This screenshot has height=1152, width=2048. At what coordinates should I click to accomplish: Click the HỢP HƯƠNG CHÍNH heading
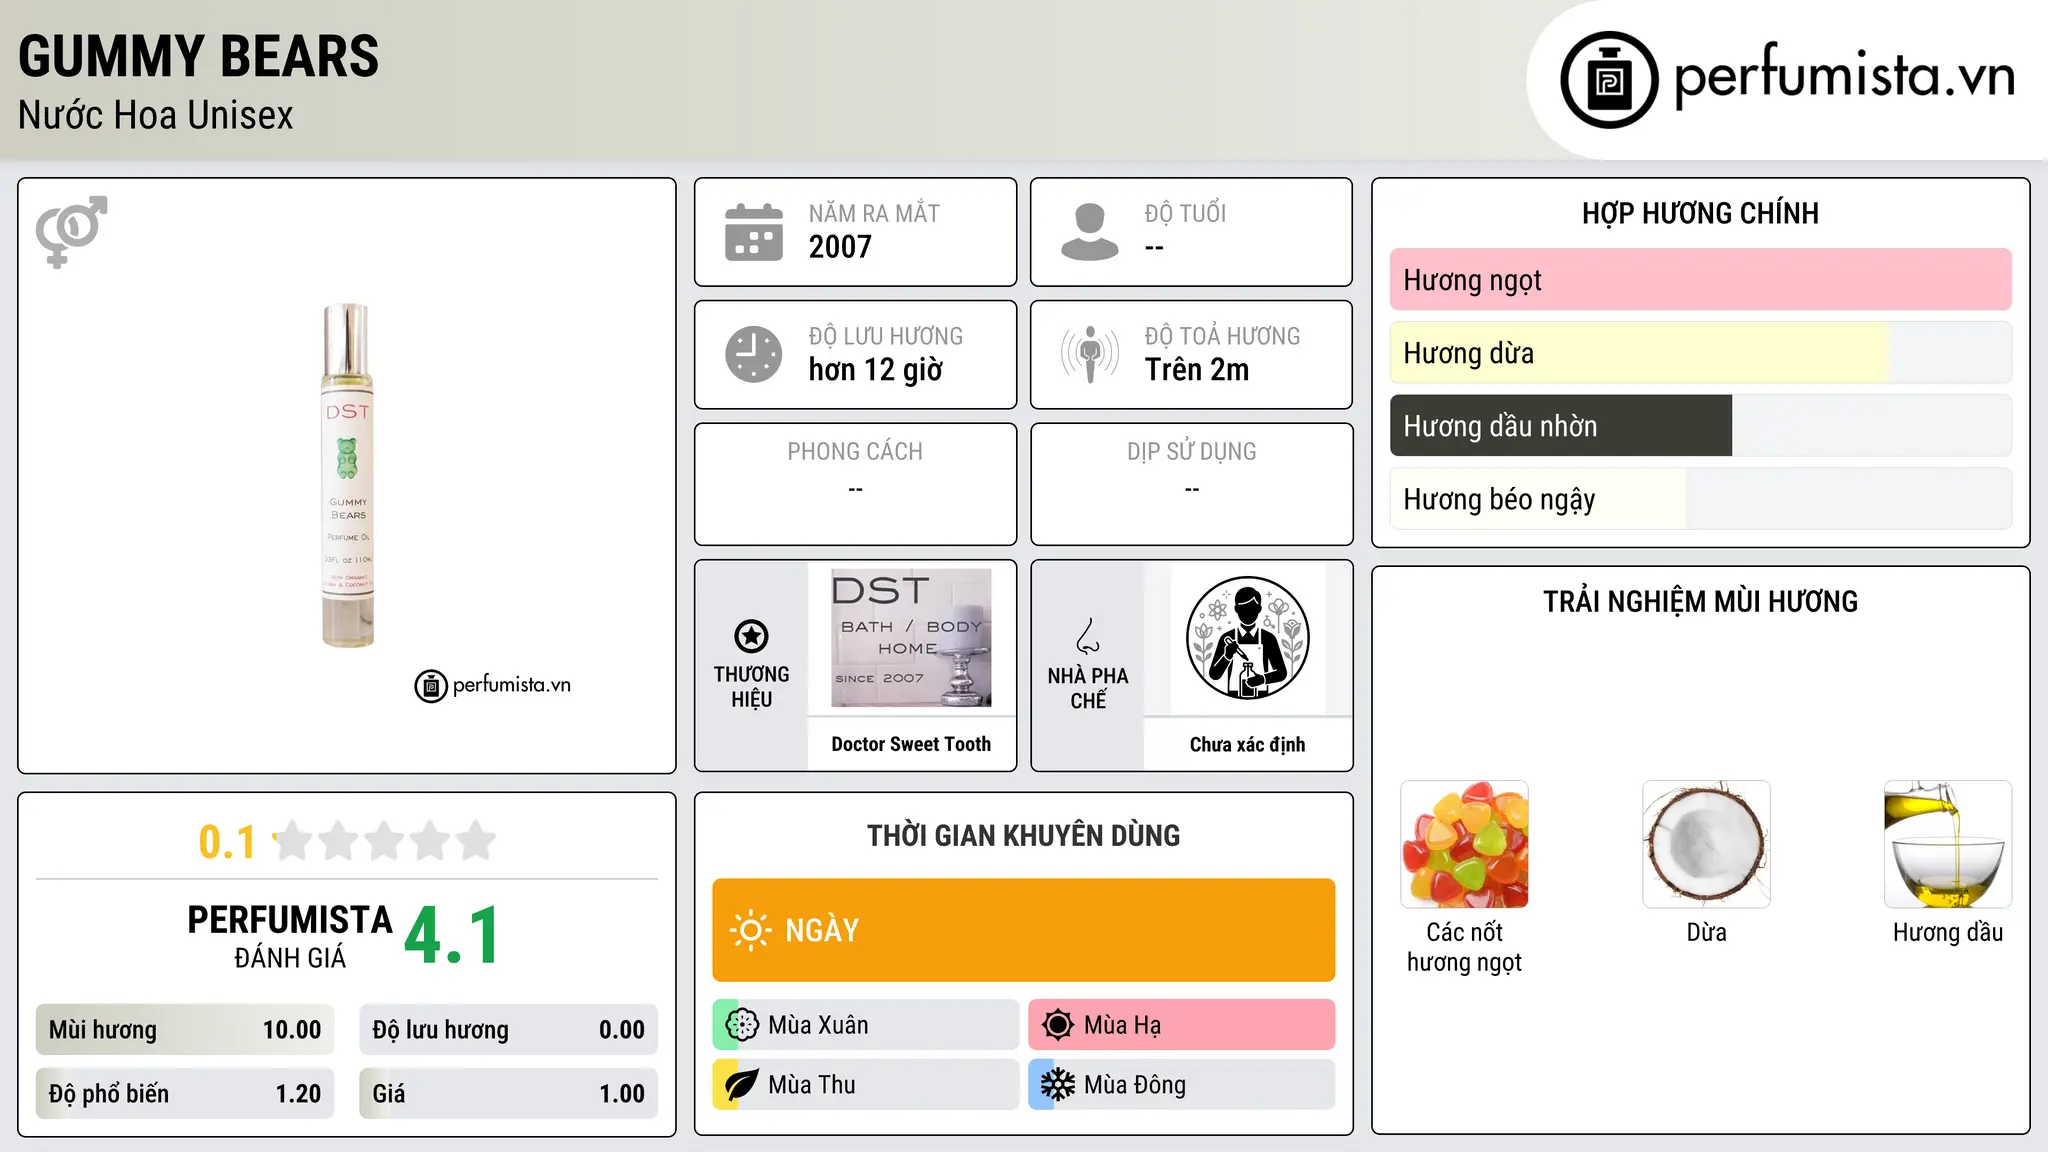coord(1700,213)
